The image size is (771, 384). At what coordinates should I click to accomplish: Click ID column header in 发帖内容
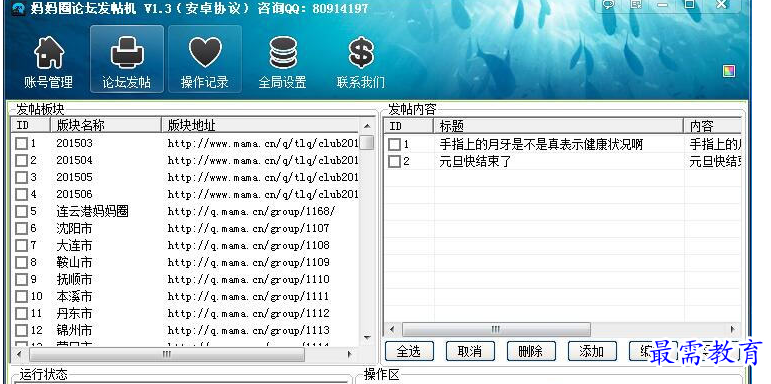(409, 126)
